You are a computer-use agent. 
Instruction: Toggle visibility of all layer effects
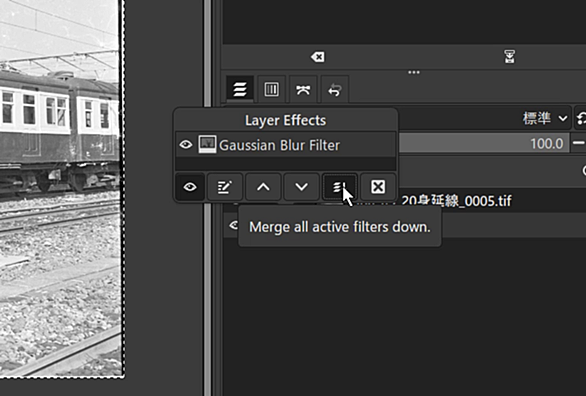coord(190,186)
